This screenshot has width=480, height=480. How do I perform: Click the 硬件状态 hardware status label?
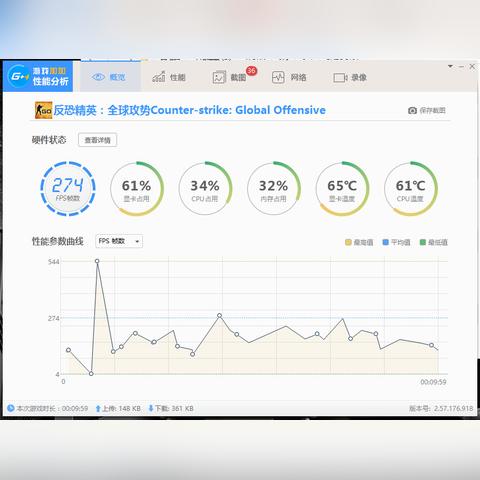tap(49, 140)
